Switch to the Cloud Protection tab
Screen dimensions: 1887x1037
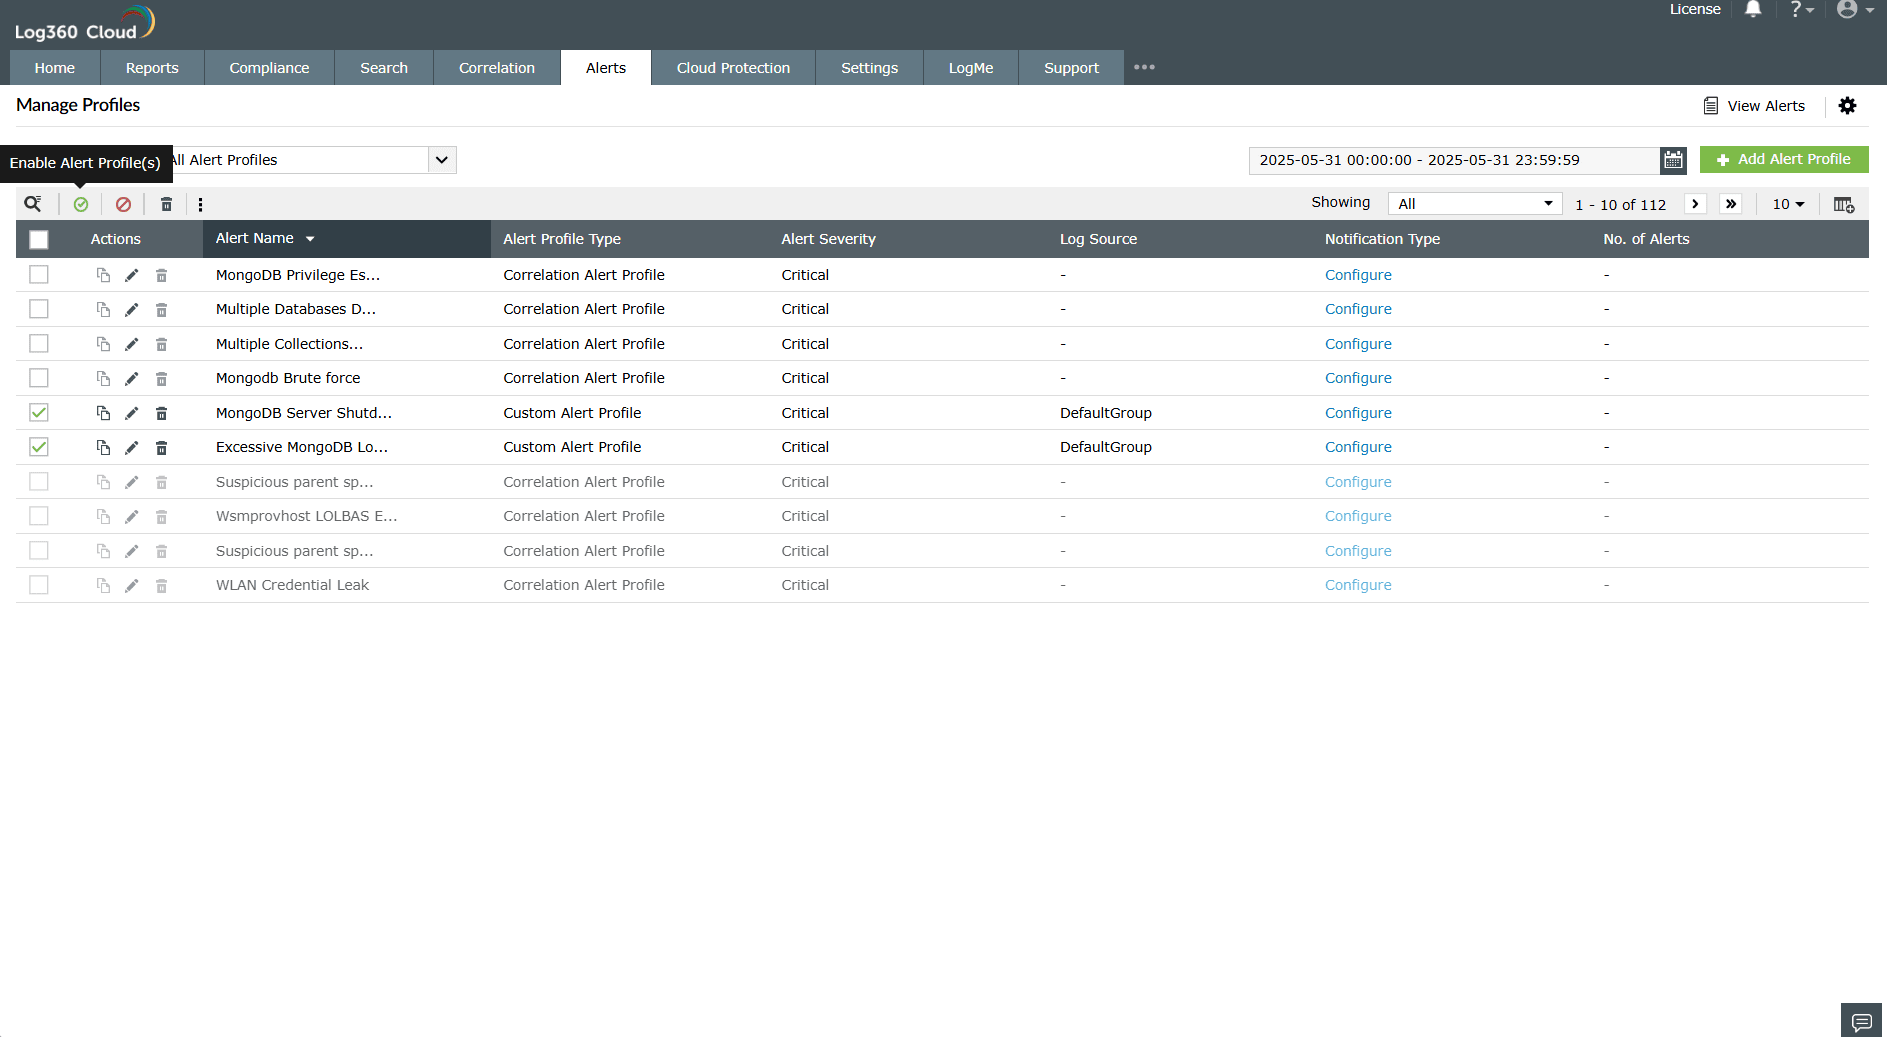click(x=733, y=67)
